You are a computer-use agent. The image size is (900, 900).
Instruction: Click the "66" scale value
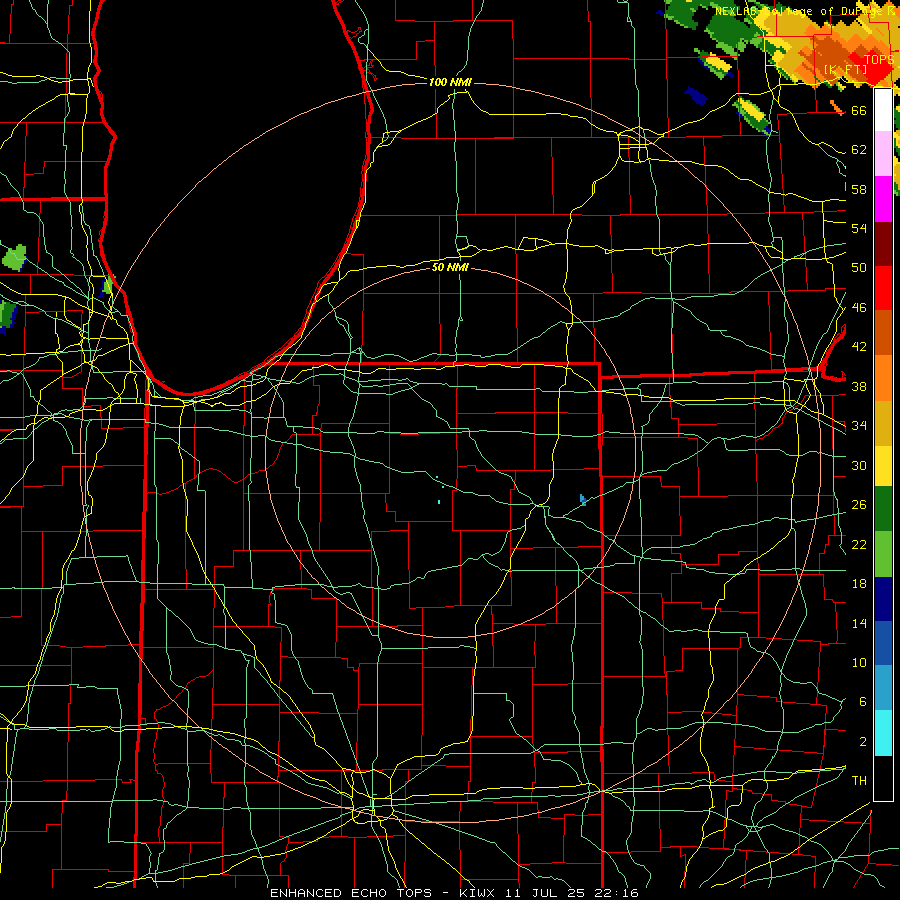[x=859, y=110]
